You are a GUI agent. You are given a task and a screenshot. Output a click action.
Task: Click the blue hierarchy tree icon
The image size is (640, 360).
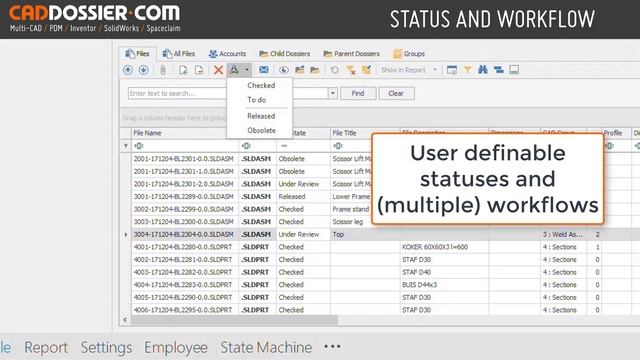[498, 70]
